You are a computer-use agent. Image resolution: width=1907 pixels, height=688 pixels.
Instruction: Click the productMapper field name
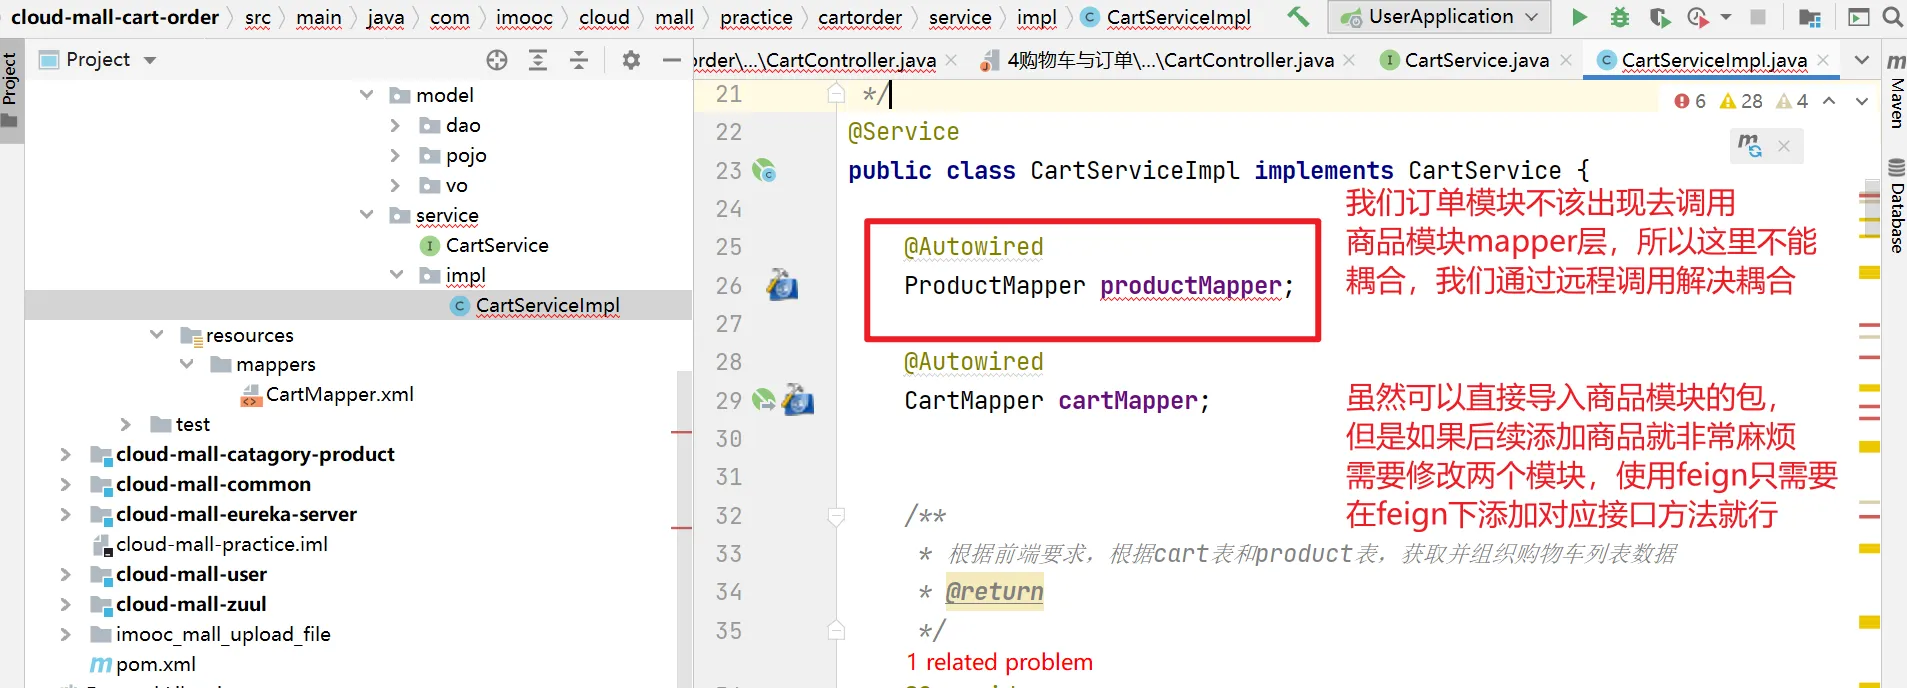[x=1190, y=286]
